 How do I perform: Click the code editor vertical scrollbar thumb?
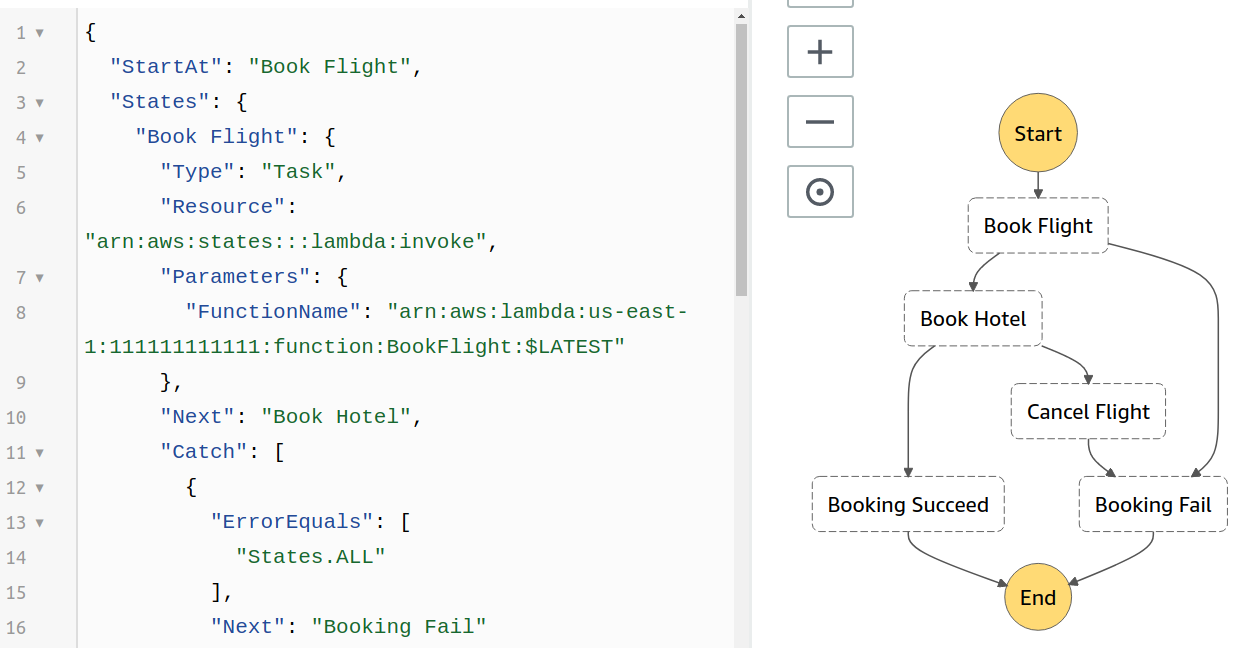point(741,160)
